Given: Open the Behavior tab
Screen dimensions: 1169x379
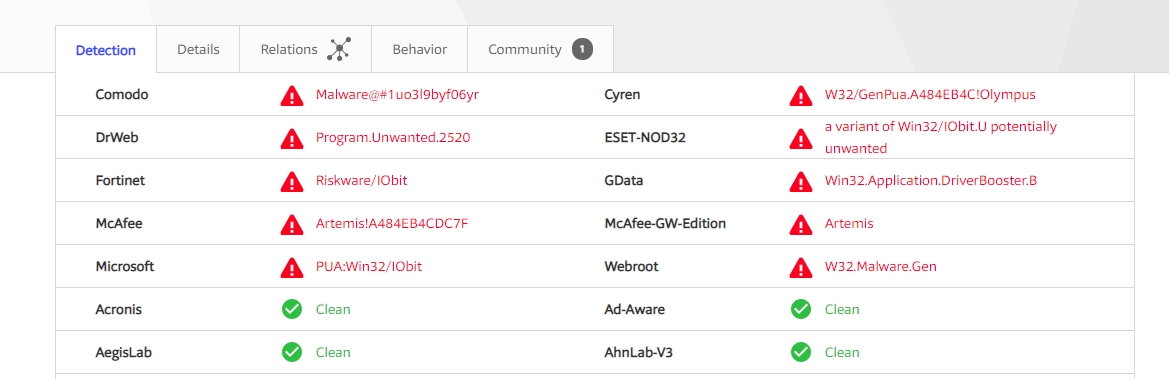Looking at the screenshot, I should click(x=420, y=49).
